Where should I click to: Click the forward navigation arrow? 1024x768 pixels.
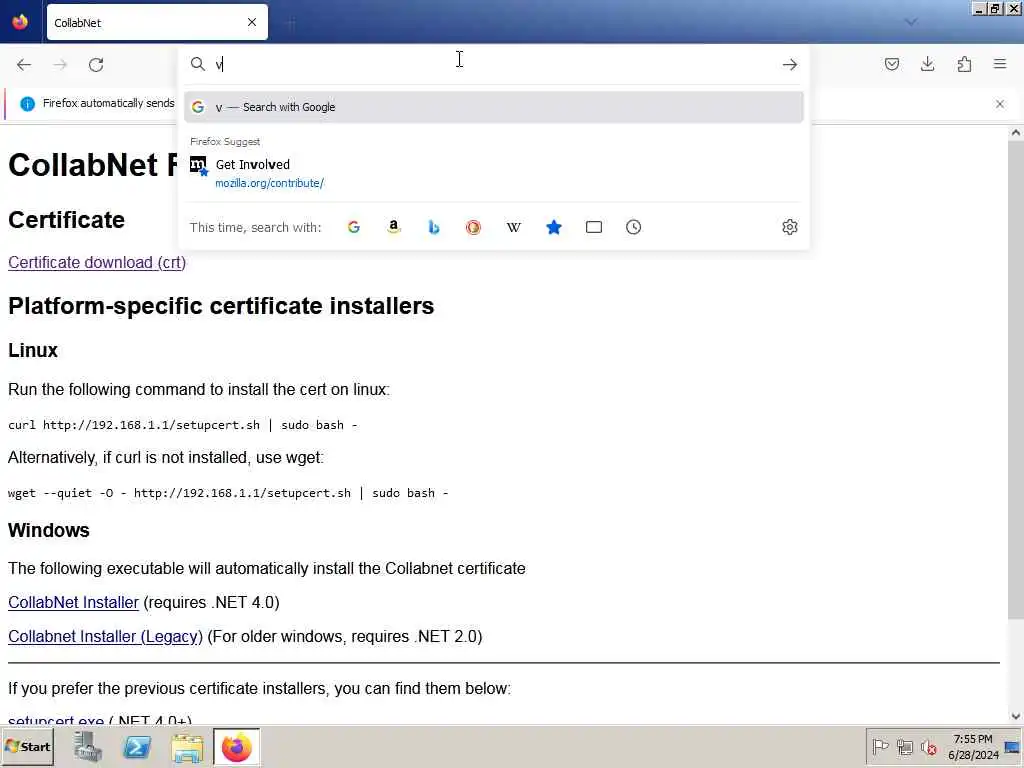coord(60,65)
